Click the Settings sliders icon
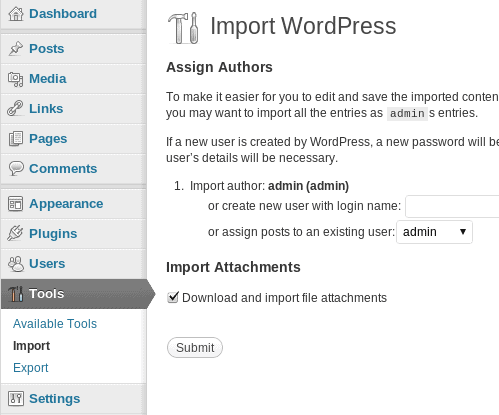This screenshot has height=415, width=499. click(16, 399)
